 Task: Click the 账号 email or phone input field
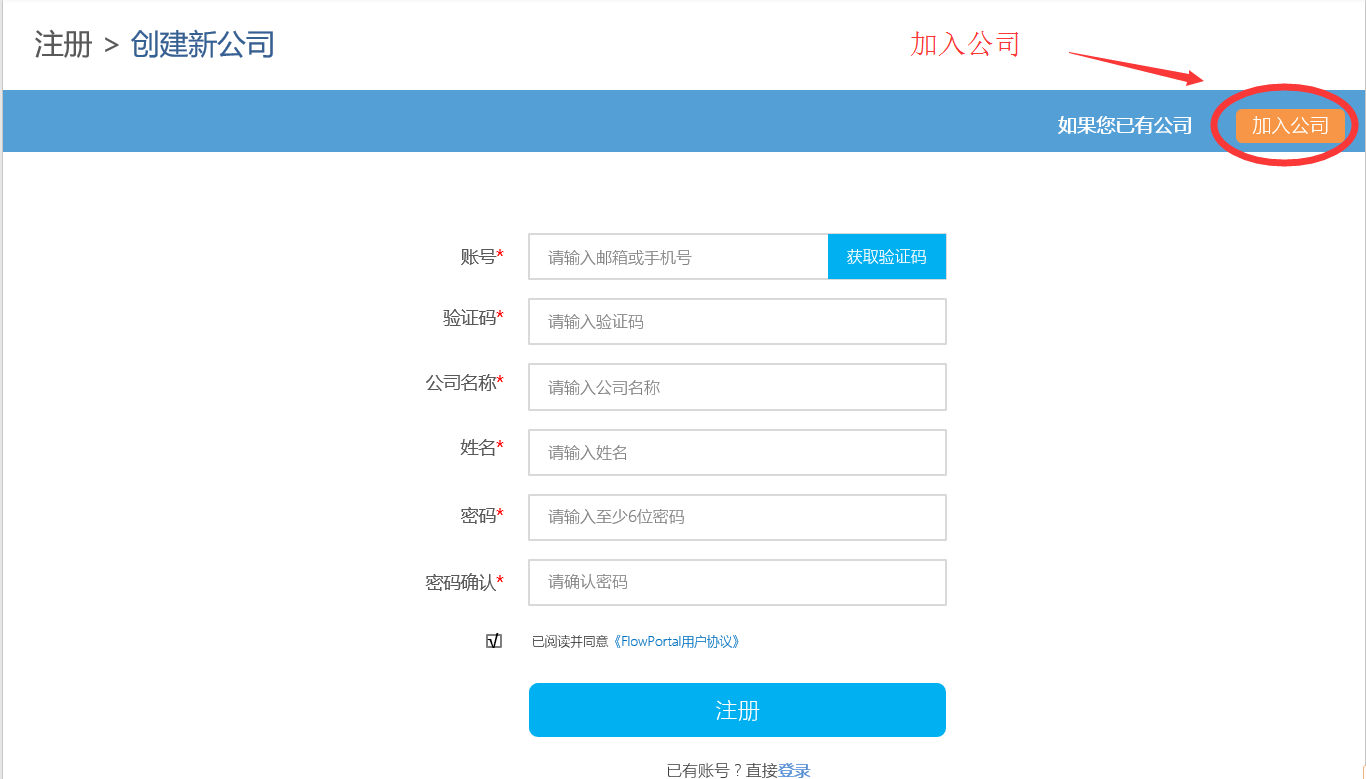(x=678, y=257)
